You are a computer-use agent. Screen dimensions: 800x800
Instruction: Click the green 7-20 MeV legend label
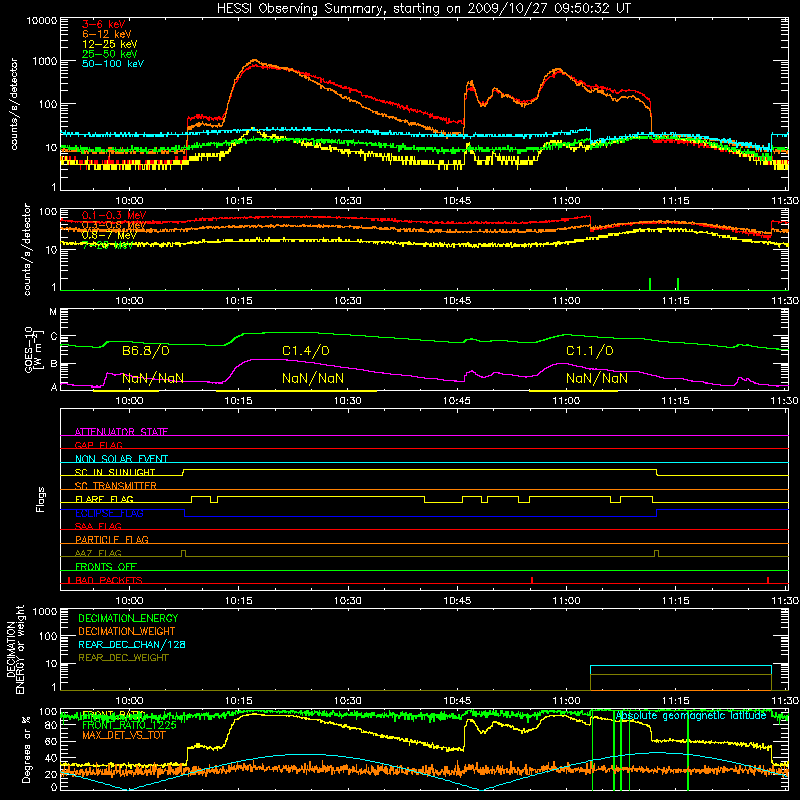[x=108, y=245]
